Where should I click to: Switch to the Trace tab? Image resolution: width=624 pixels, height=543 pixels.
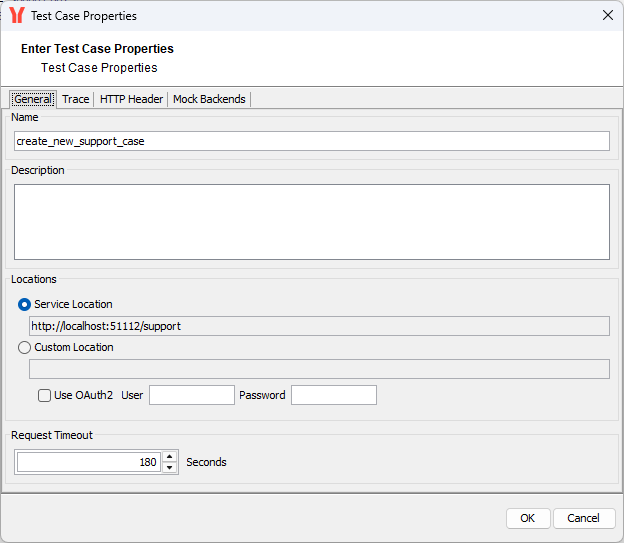pyautogui.click(x=76, y=99)
